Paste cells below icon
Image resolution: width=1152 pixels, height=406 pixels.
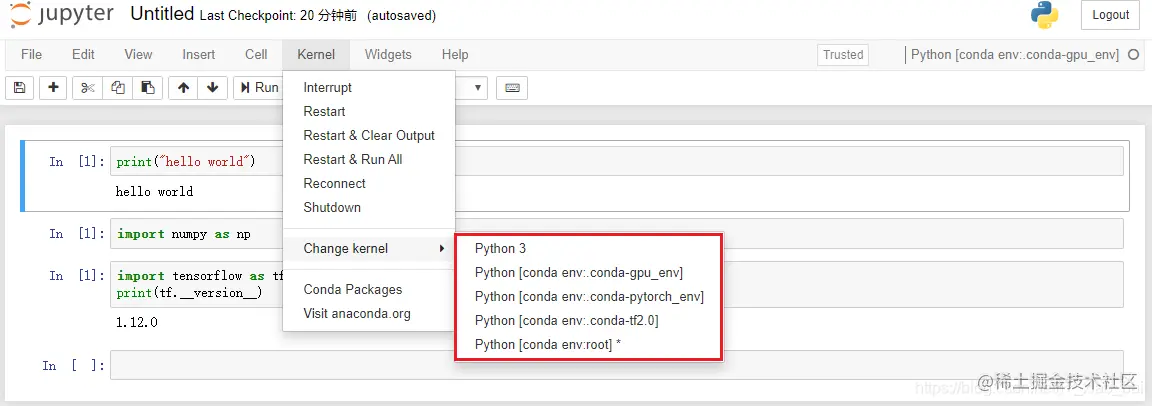pos(148,87)
